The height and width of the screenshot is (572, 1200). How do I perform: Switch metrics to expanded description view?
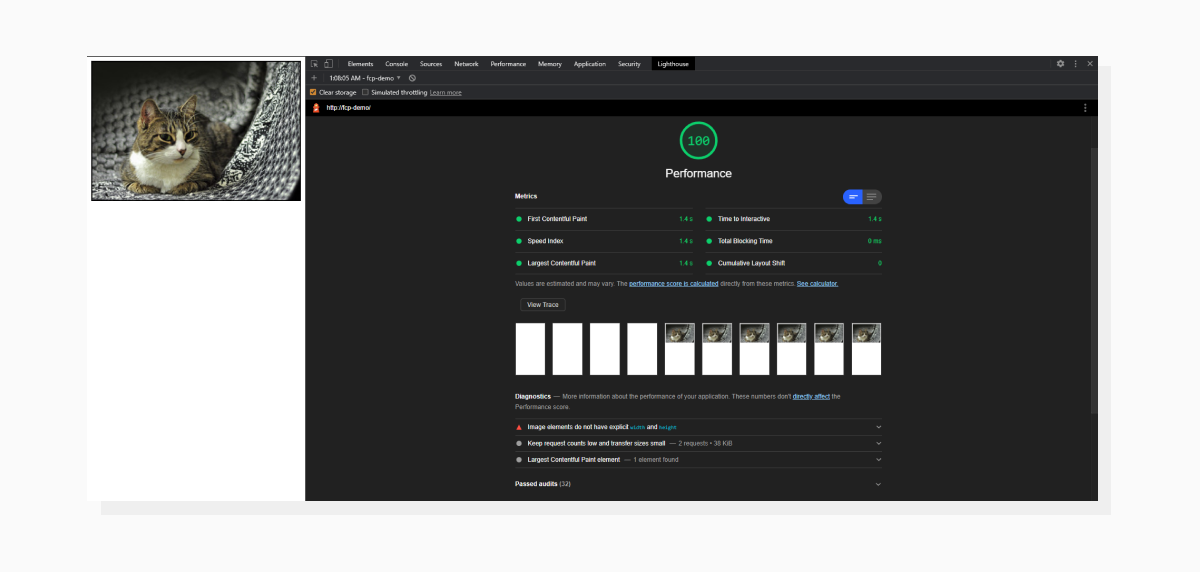pyautogui.click(x=872, y=197)
